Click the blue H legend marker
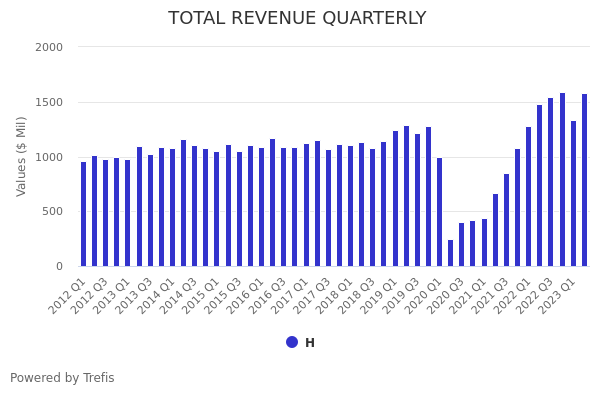 [292, 342]
